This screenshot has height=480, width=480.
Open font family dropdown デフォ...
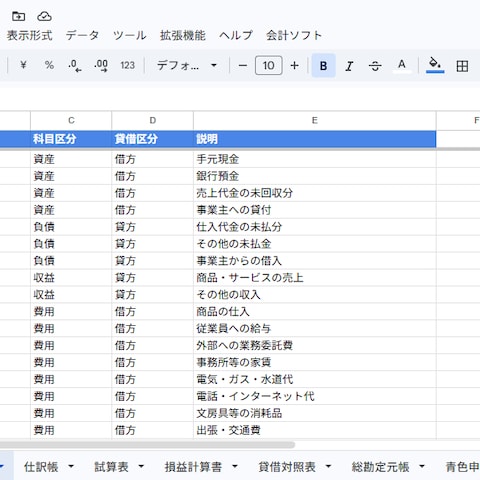187,65
